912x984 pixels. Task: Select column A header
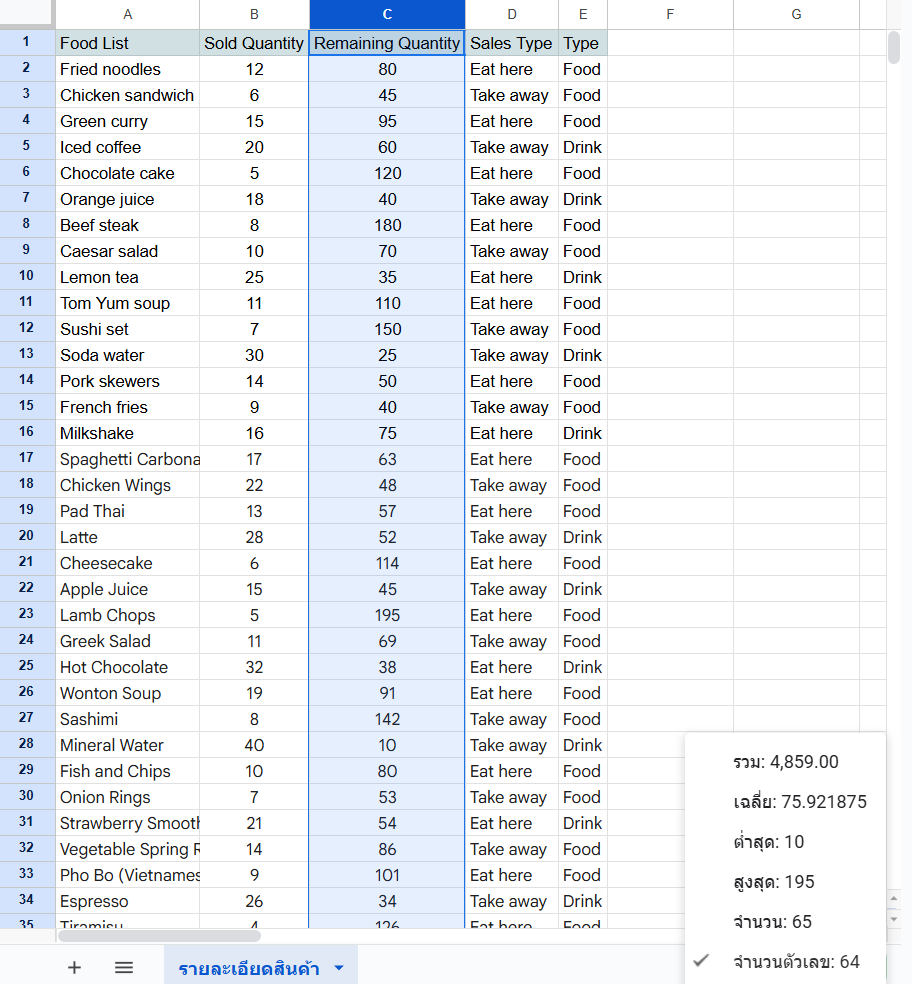[127, 14]
